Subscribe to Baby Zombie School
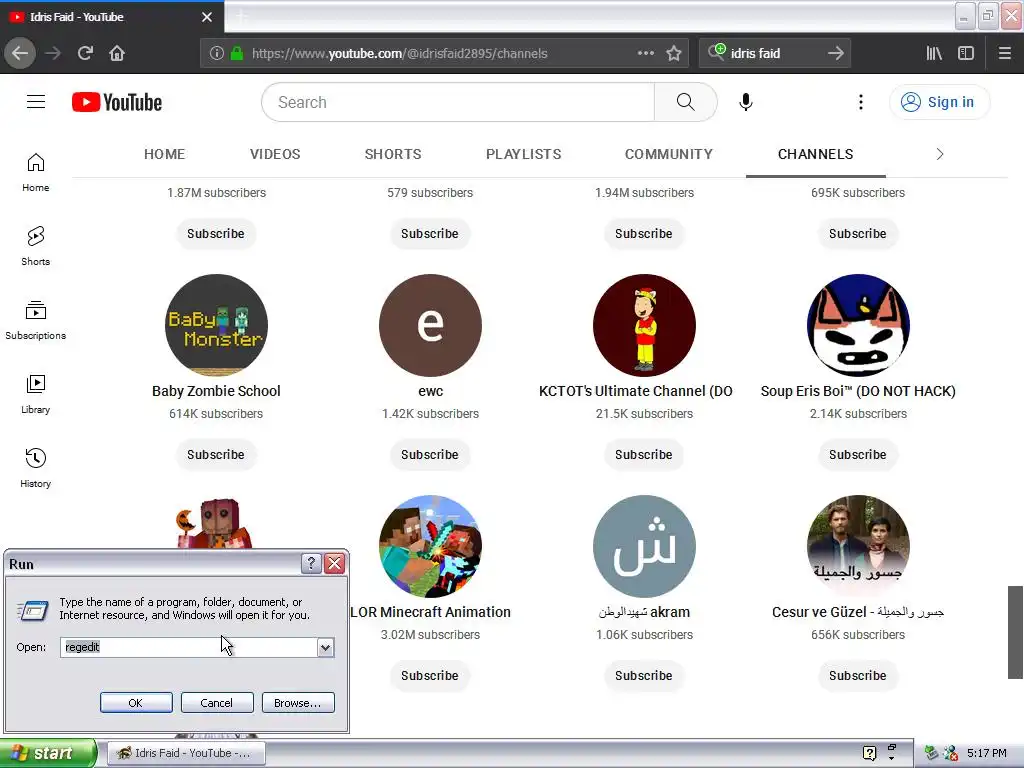1024x768 pixels. [216, 455]
